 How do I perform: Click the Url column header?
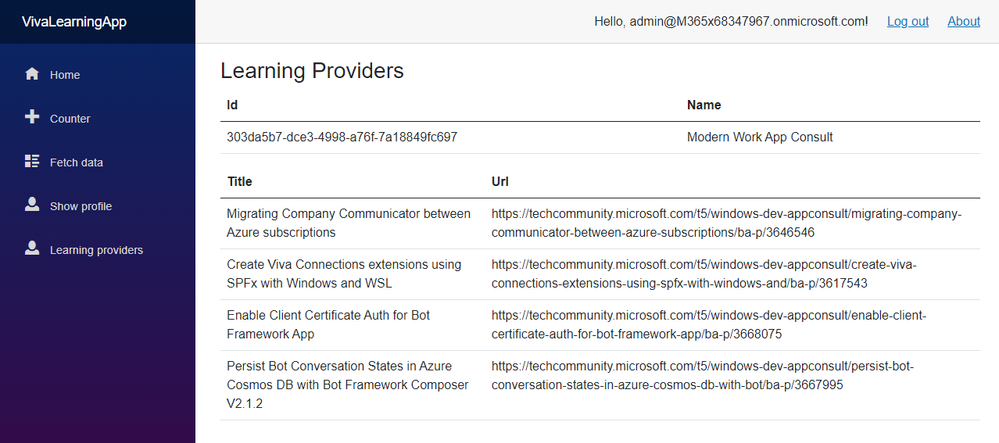(x=500, y=182)
